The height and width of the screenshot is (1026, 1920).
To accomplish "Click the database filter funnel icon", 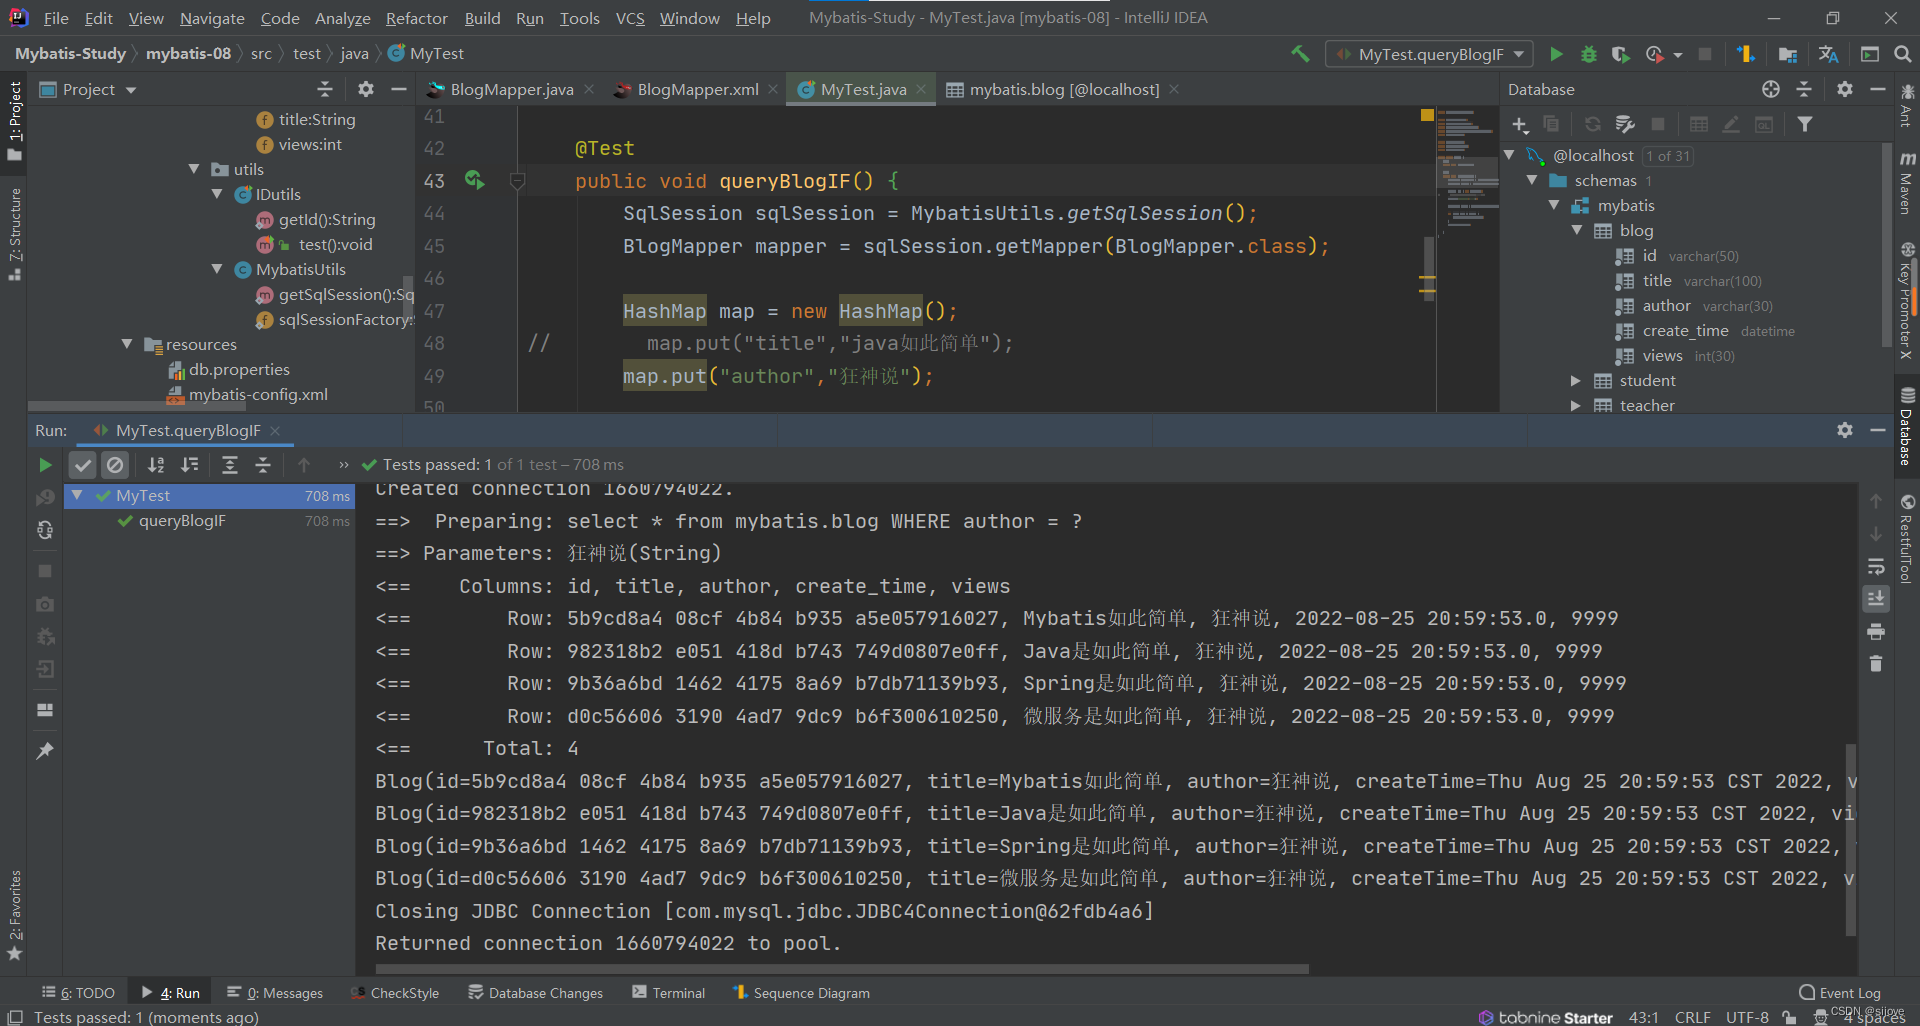I will pyautogui.click(x=1805, y=124).
